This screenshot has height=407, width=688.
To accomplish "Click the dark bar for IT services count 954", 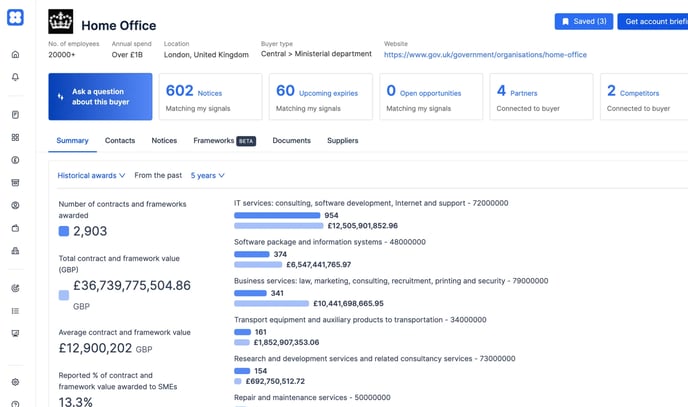I will coord(277,215).
